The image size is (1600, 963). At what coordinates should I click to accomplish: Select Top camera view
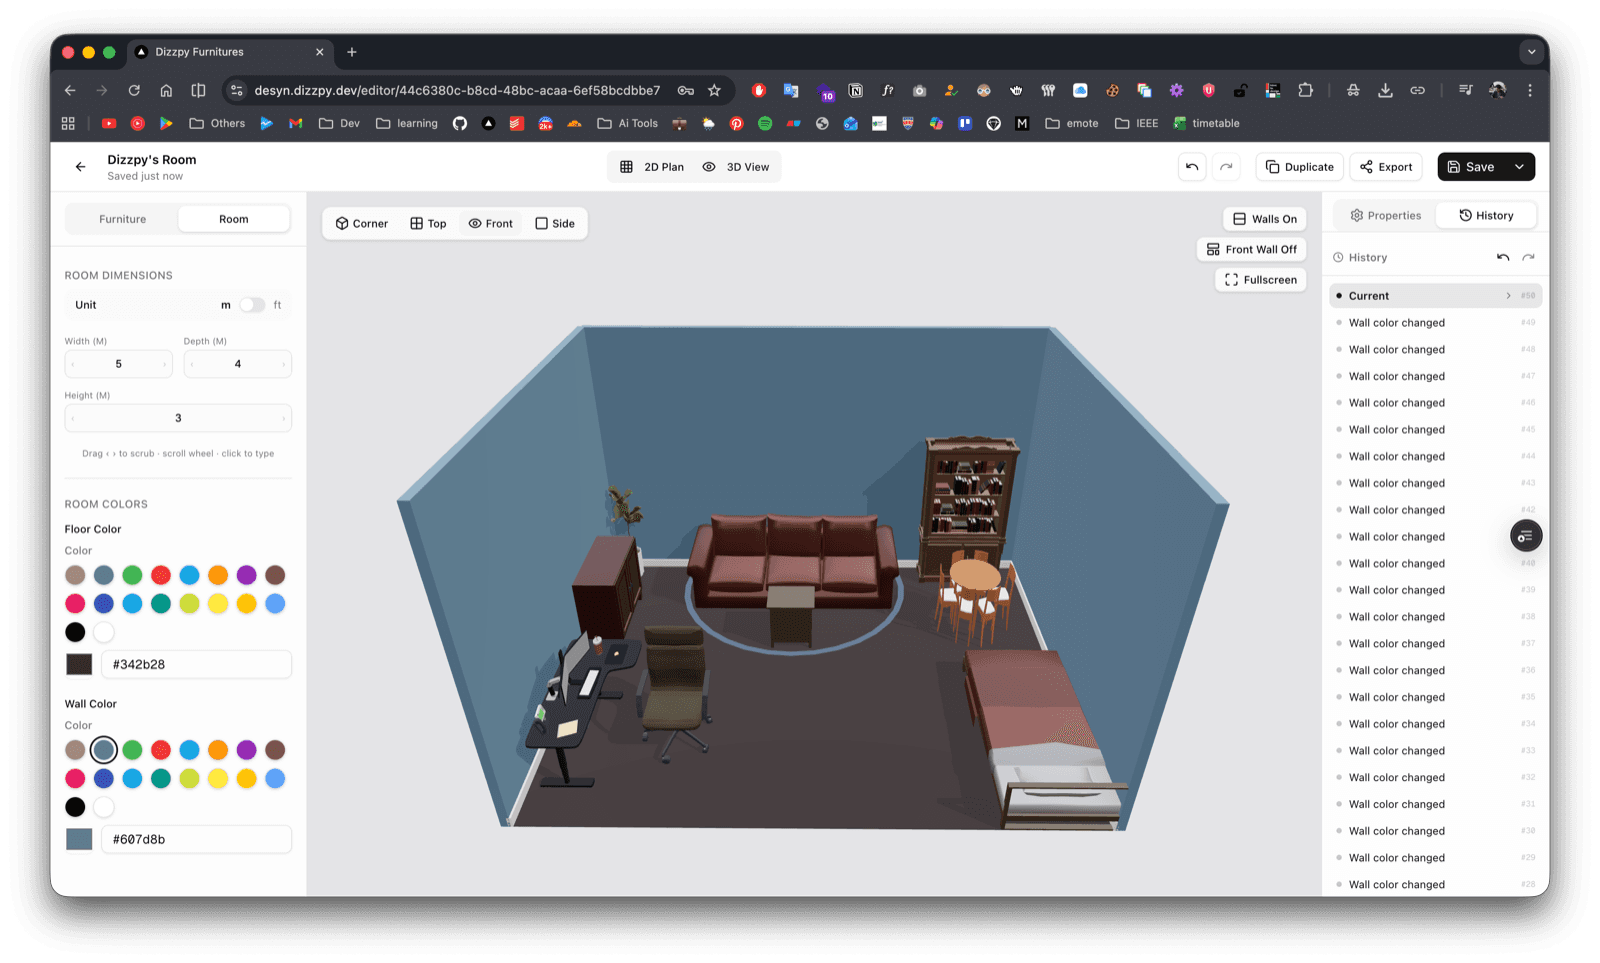coord(428,223)
